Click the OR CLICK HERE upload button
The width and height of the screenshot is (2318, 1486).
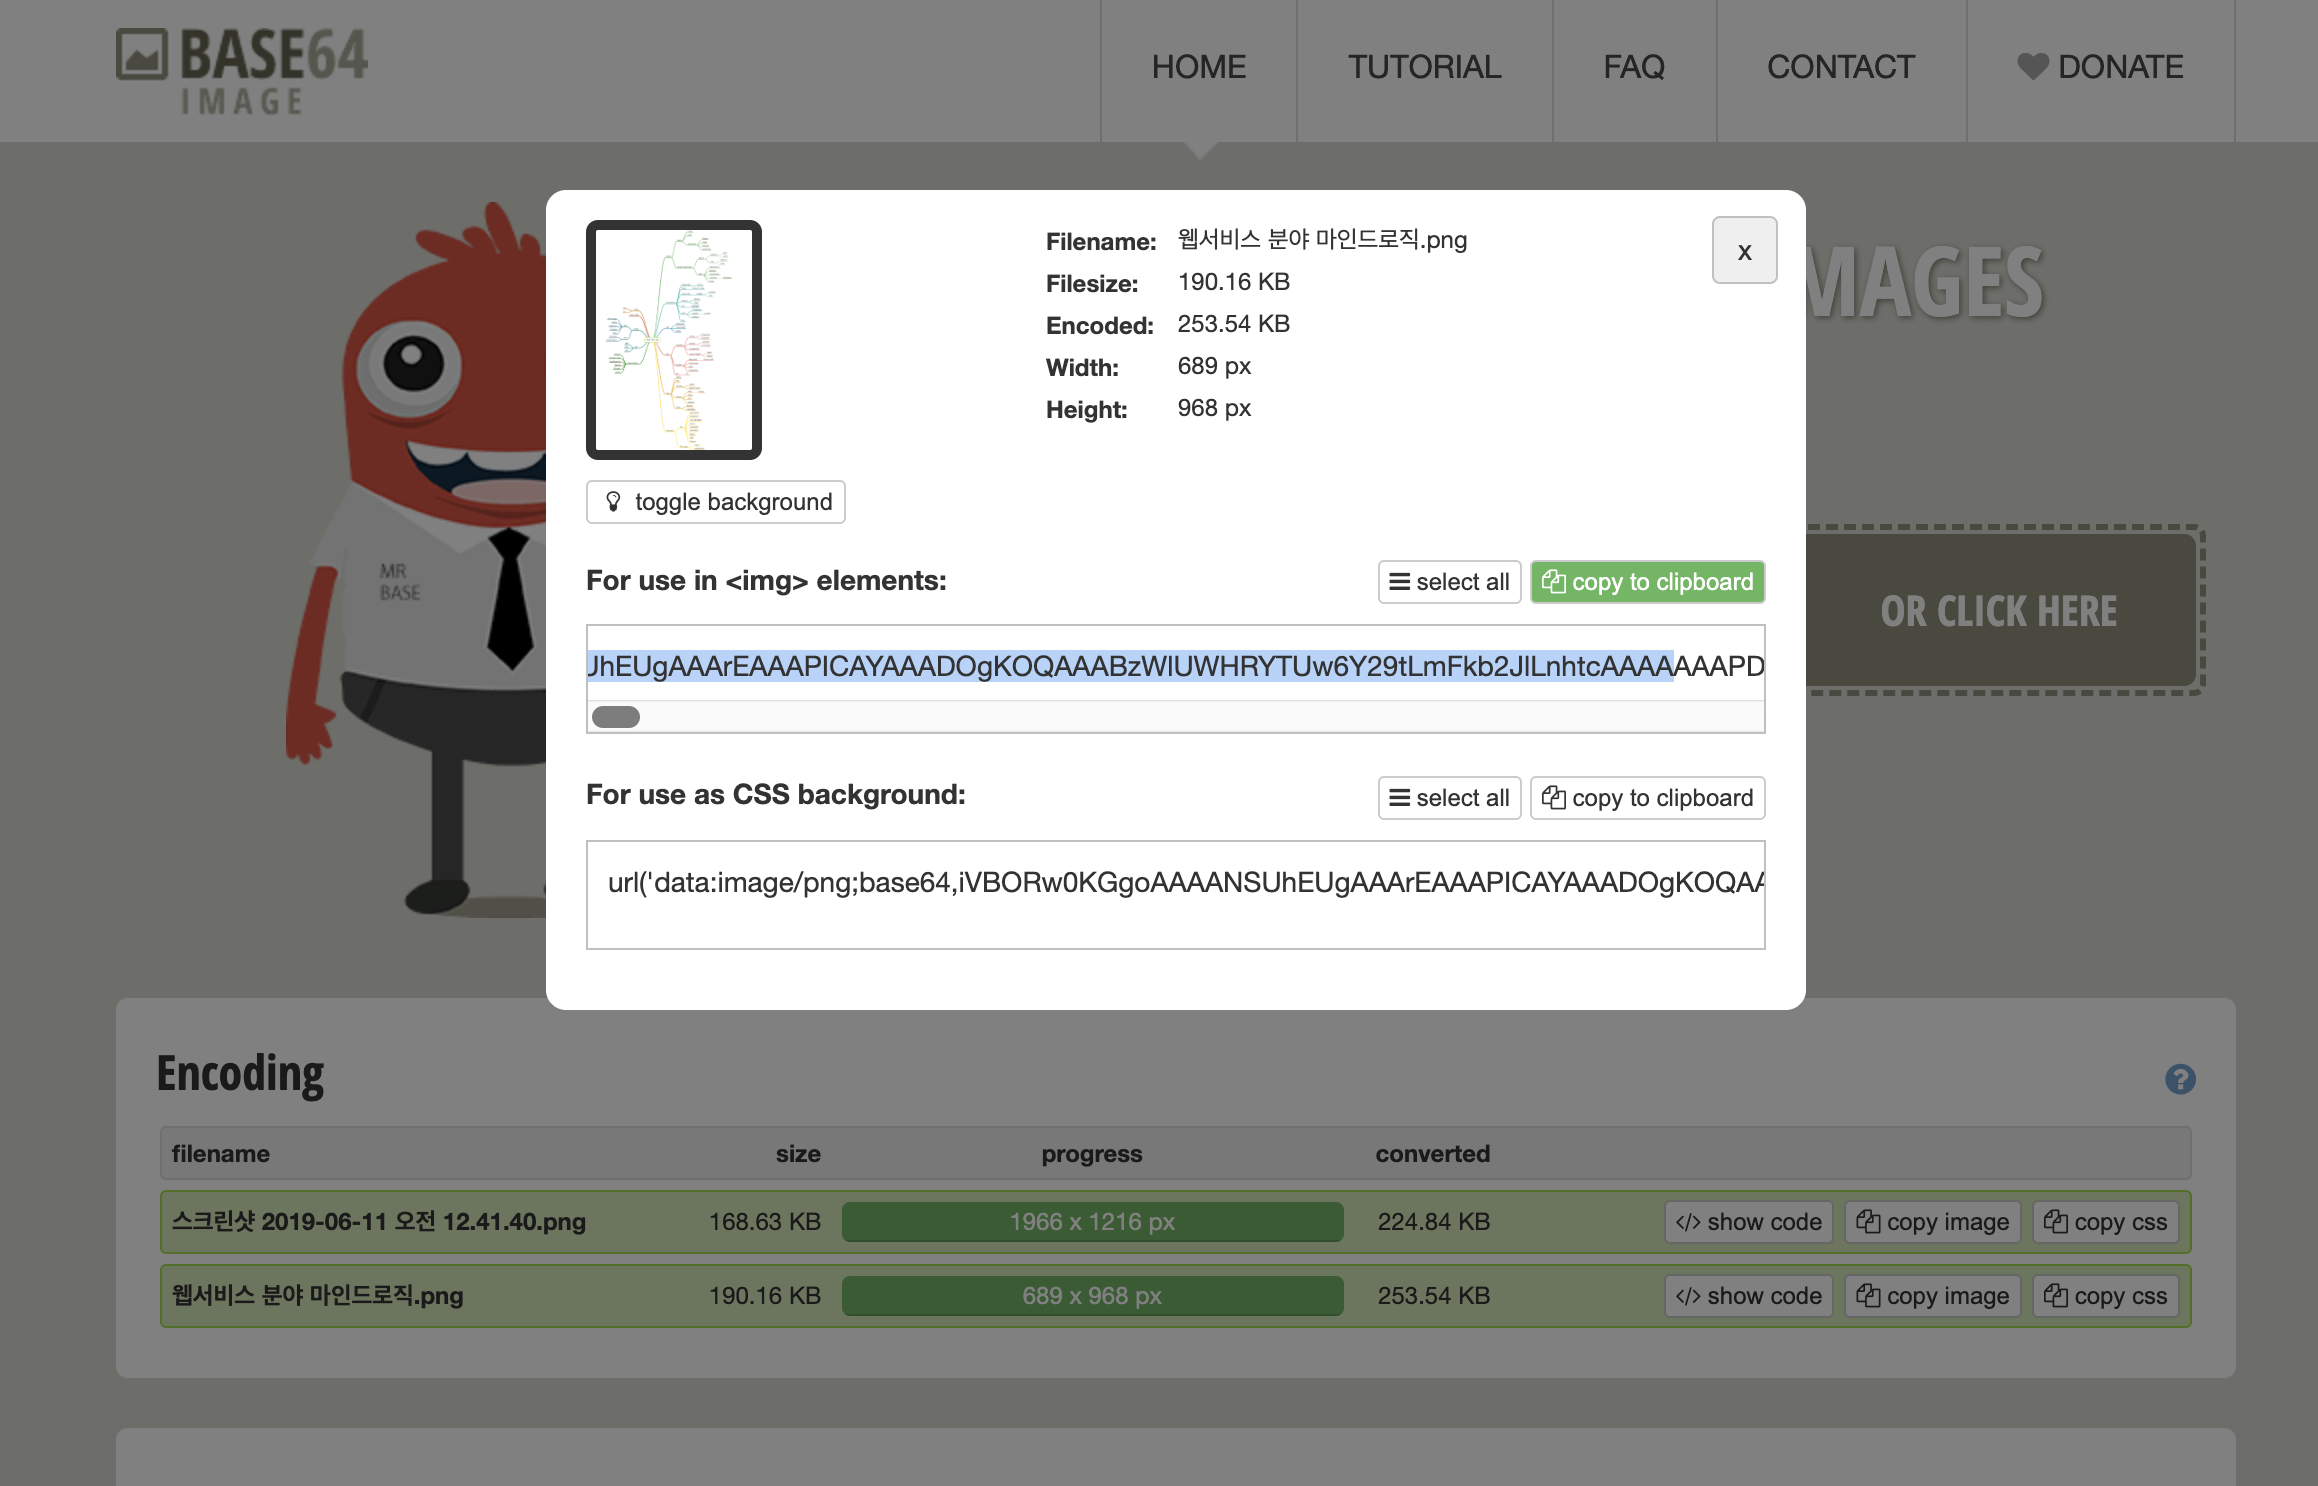(1998, 611)
